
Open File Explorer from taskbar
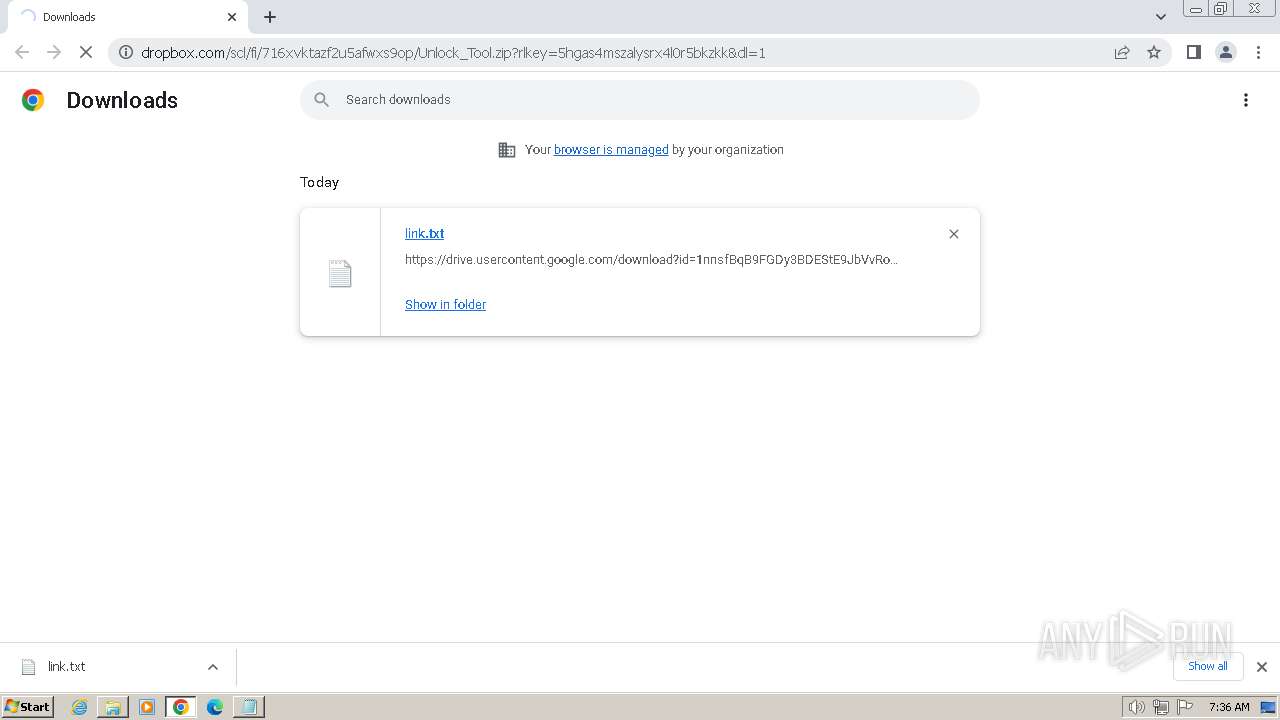[113, 707]
